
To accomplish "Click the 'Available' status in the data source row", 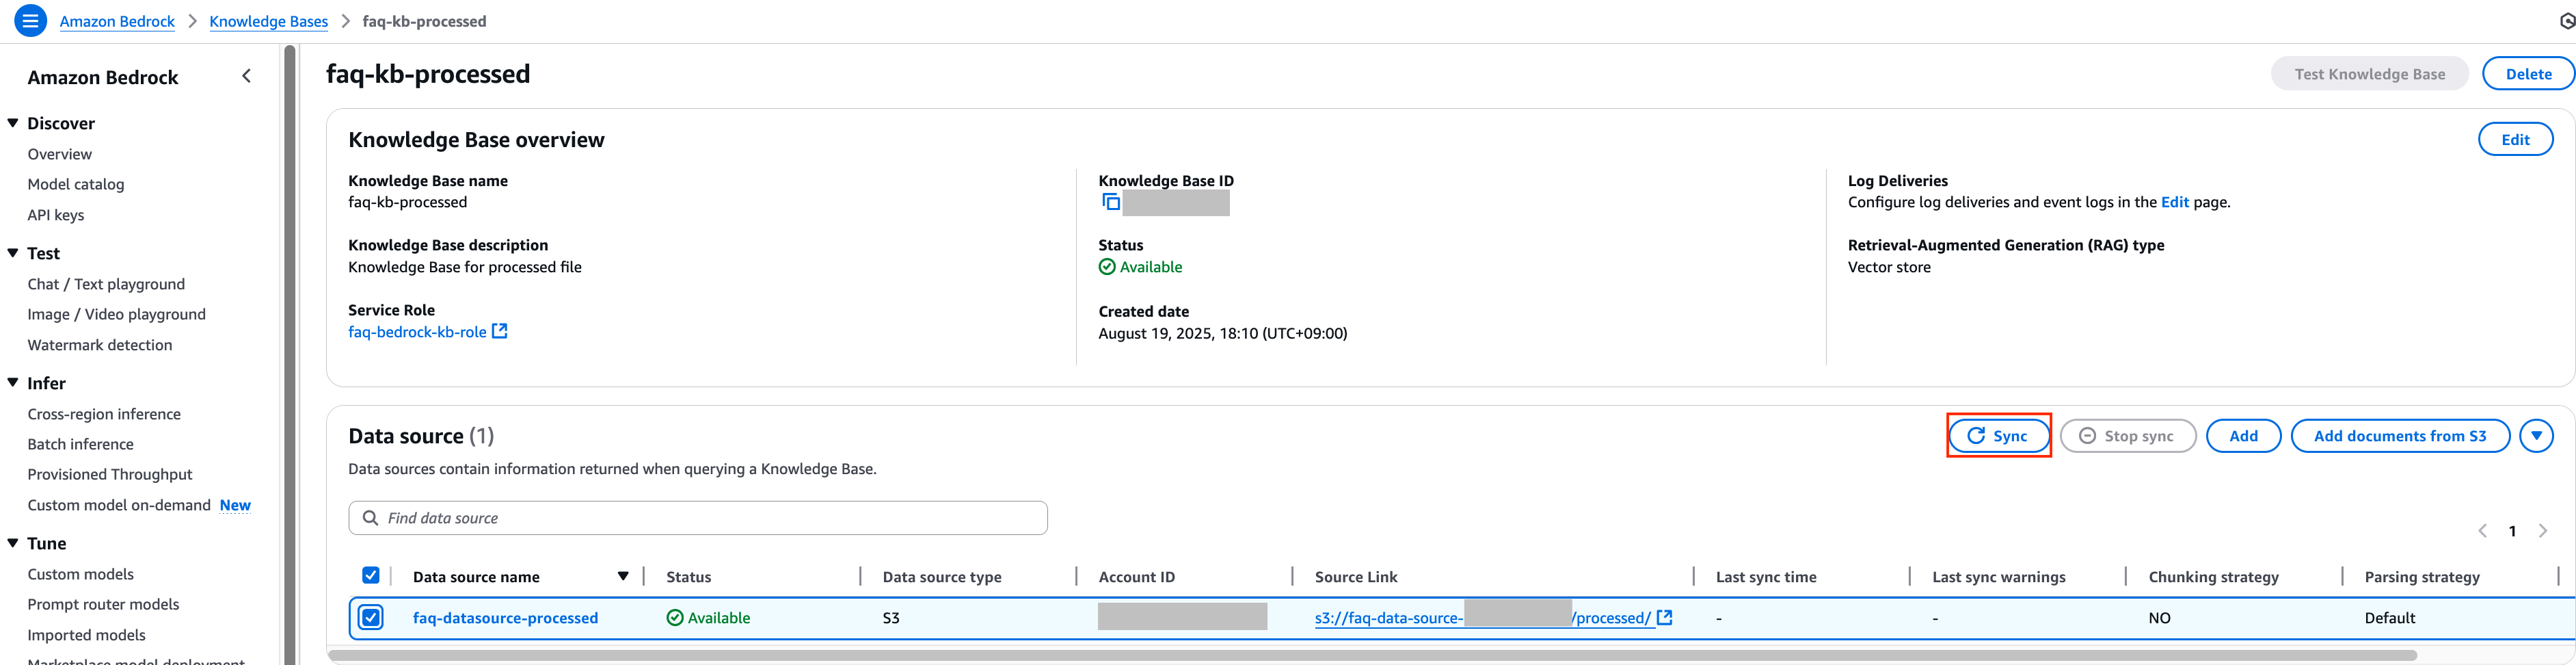I will tap(708, 618).
